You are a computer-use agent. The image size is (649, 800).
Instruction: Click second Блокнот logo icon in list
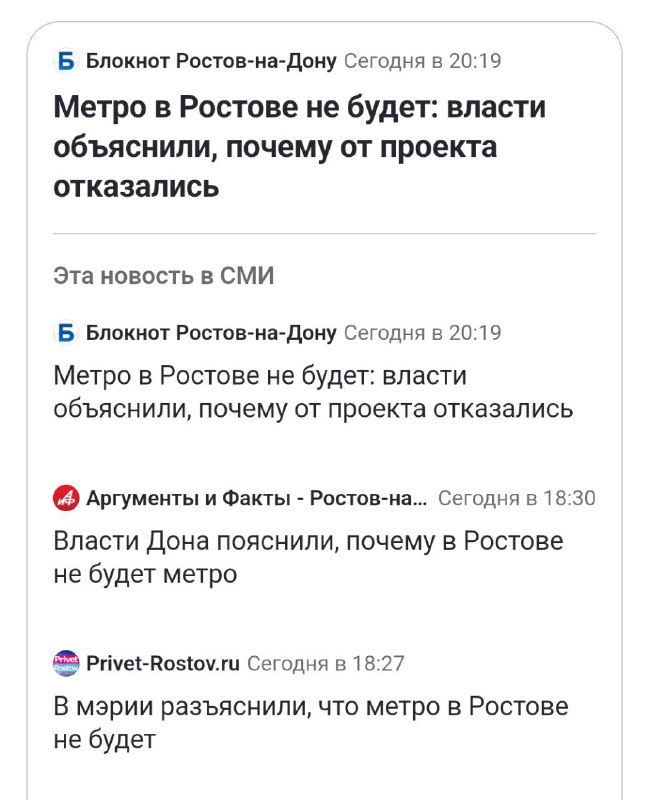coord(66,333)
